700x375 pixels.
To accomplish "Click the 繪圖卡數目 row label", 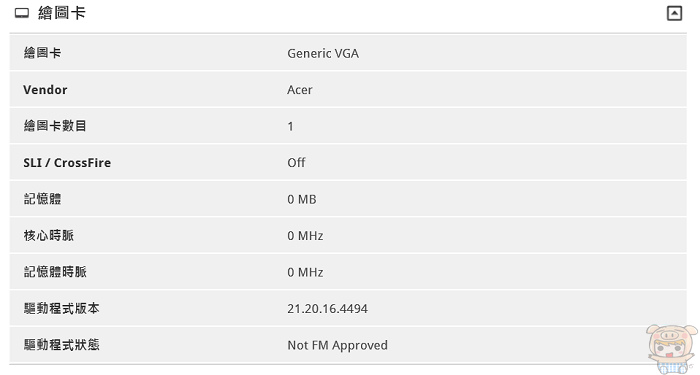I will click(55, 126).
